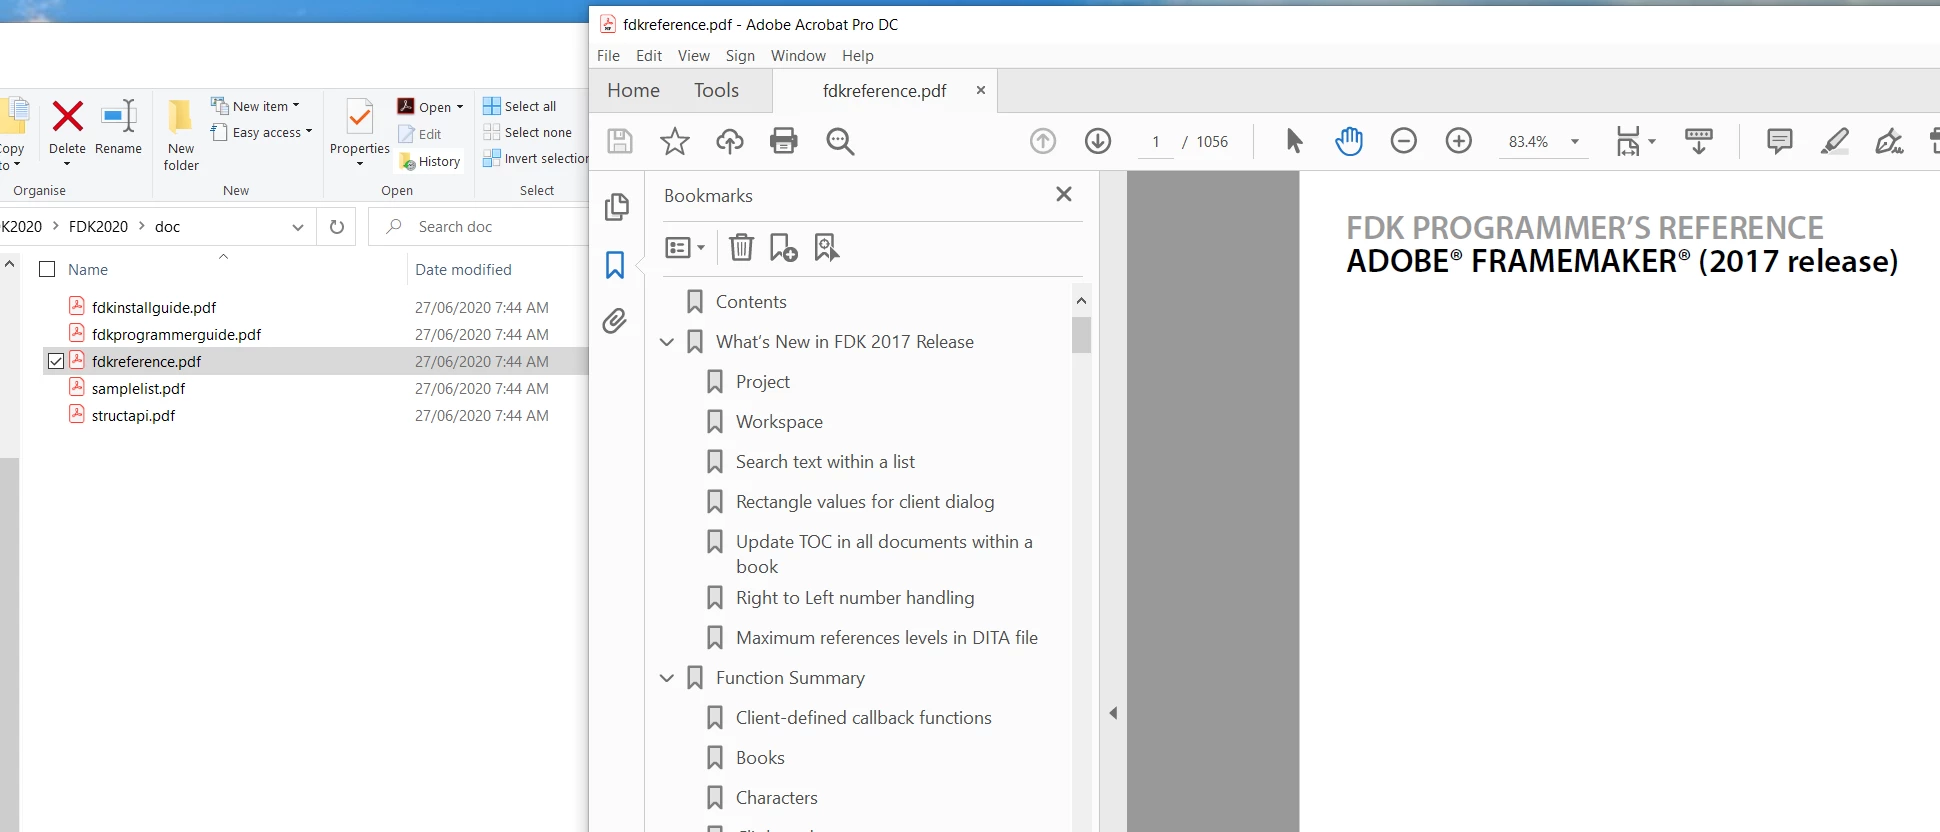The image size is (1940, 832).
Task: Select the Highlight text pen icon
Action: [1835, 141]
